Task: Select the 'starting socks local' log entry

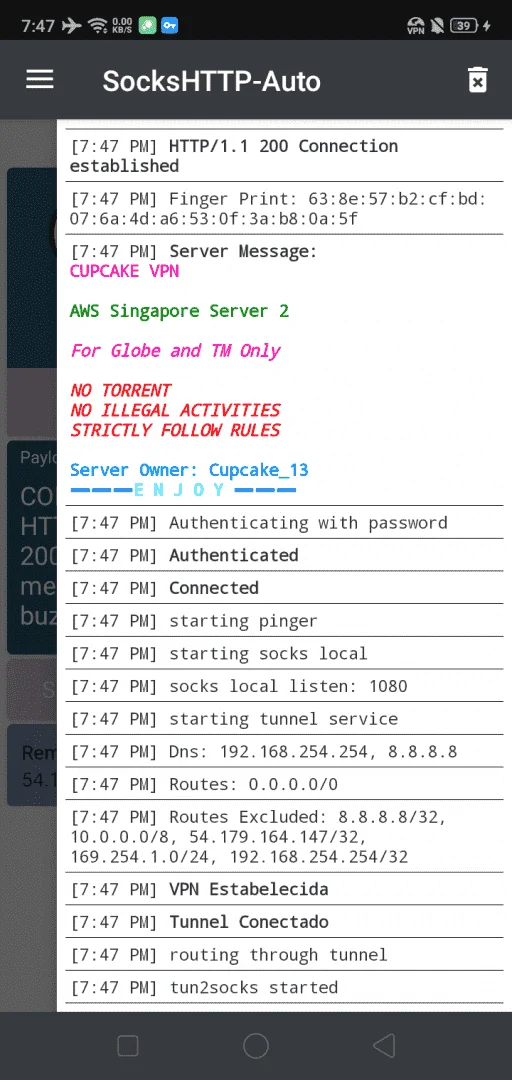Action: (285, 654)
